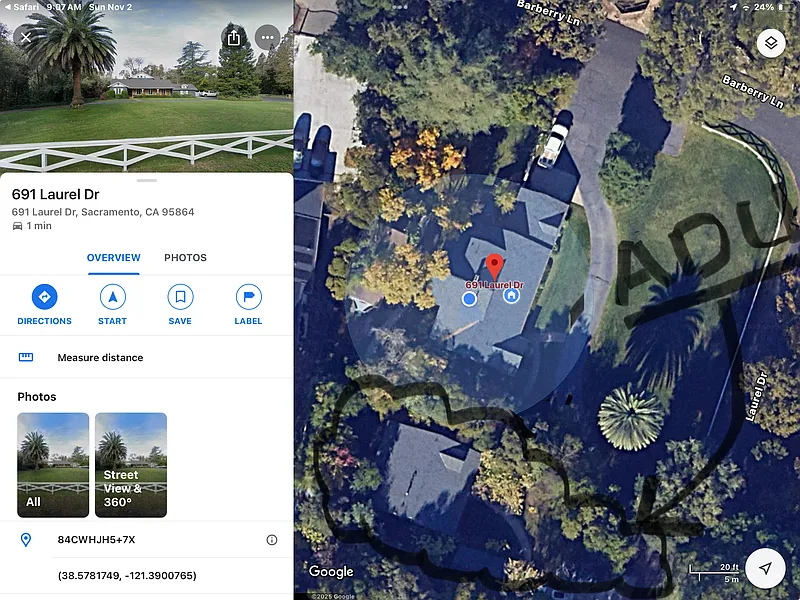Tap the plus code 84CWHJH5+7X
The image size is (800, 600).
96,539
